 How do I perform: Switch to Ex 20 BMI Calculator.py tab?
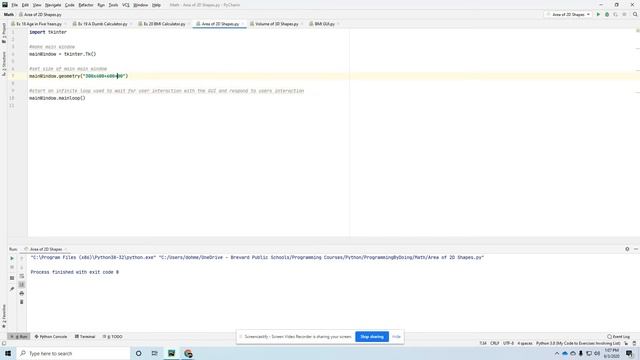tap(164, 24)
